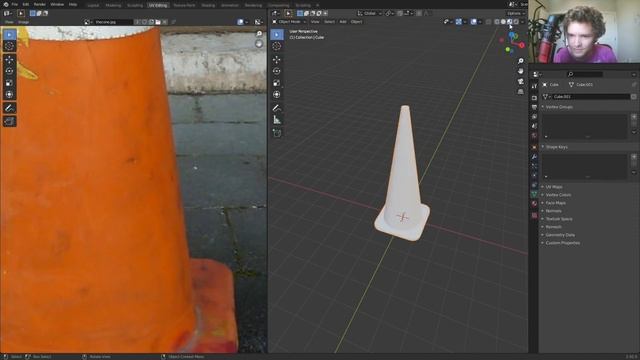
Task: Open the Output properties tab
Action: point(534,107)
